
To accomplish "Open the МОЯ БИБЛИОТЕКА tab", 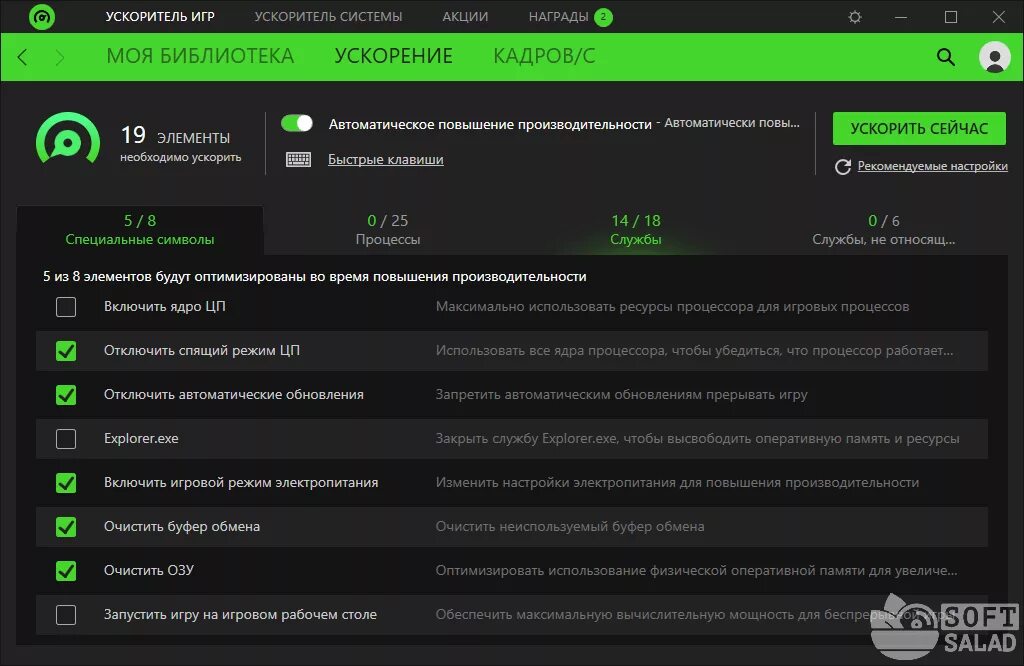I will click(201, 57).
